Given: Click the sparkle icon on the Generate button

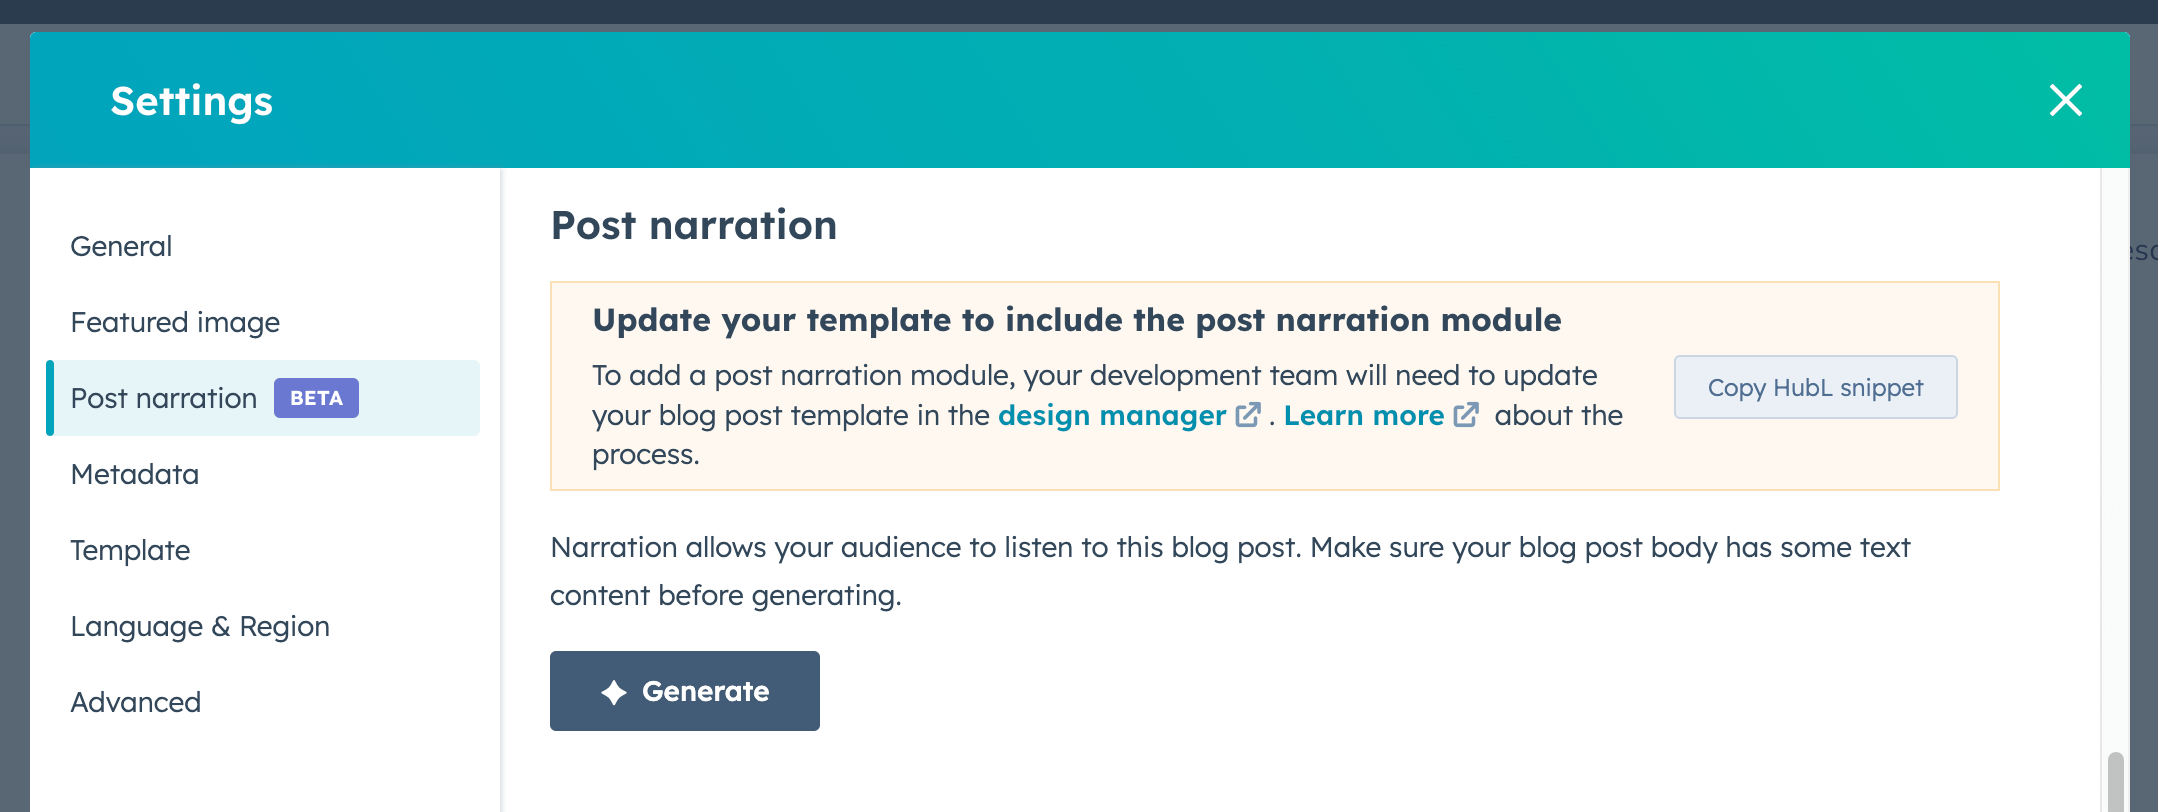Looking at the screenshot, I should coord(611,690).
